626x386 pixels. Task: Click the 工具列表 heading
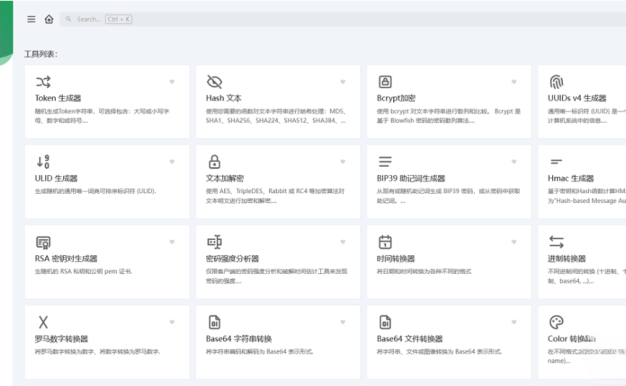click(x=41, y=54)
